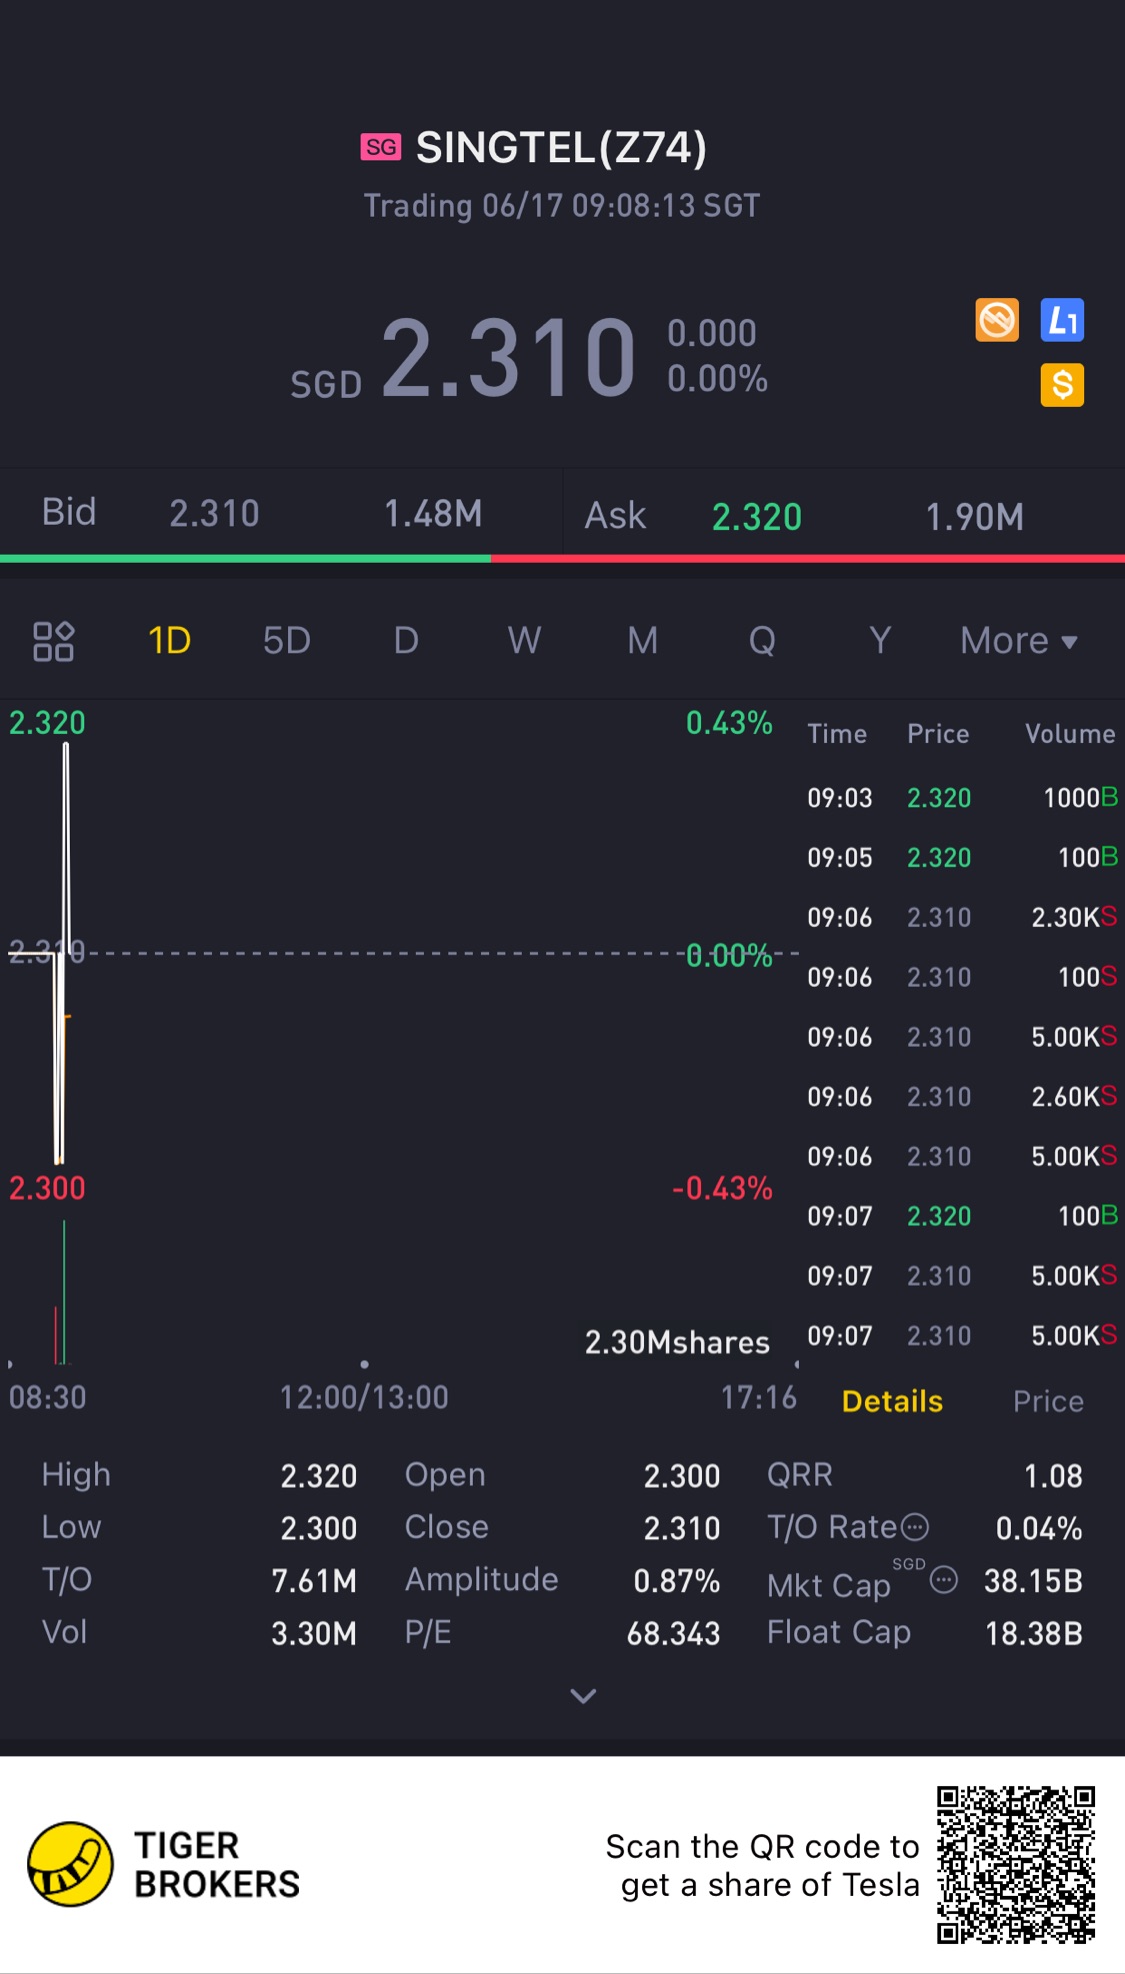1125x1974 pixels.
Task: Tap the yellow dollar sign icon
Action: tap(1062, 385)
